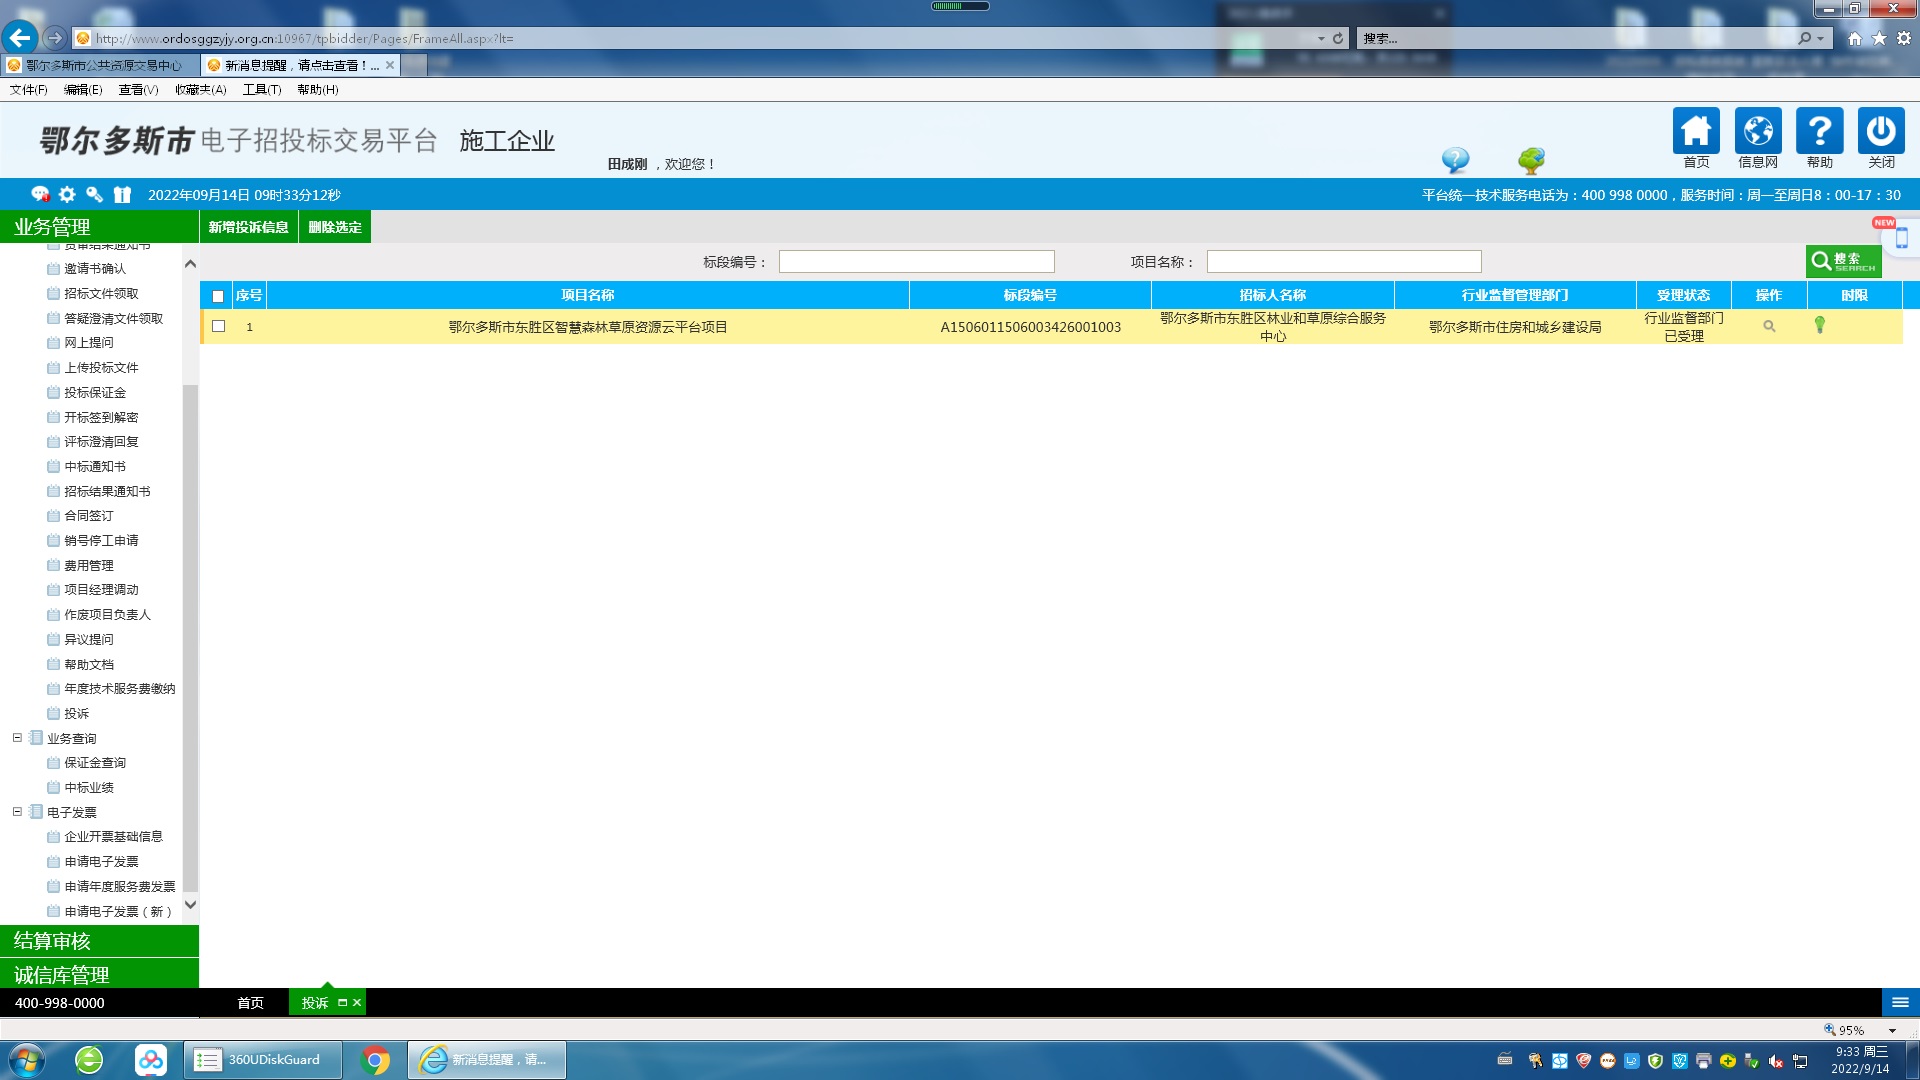Click the 新增投诉信息 button
Image resolution: width=1920 pixels, height=1080 pixels.
pyautogui.click(x=248, y=227)
